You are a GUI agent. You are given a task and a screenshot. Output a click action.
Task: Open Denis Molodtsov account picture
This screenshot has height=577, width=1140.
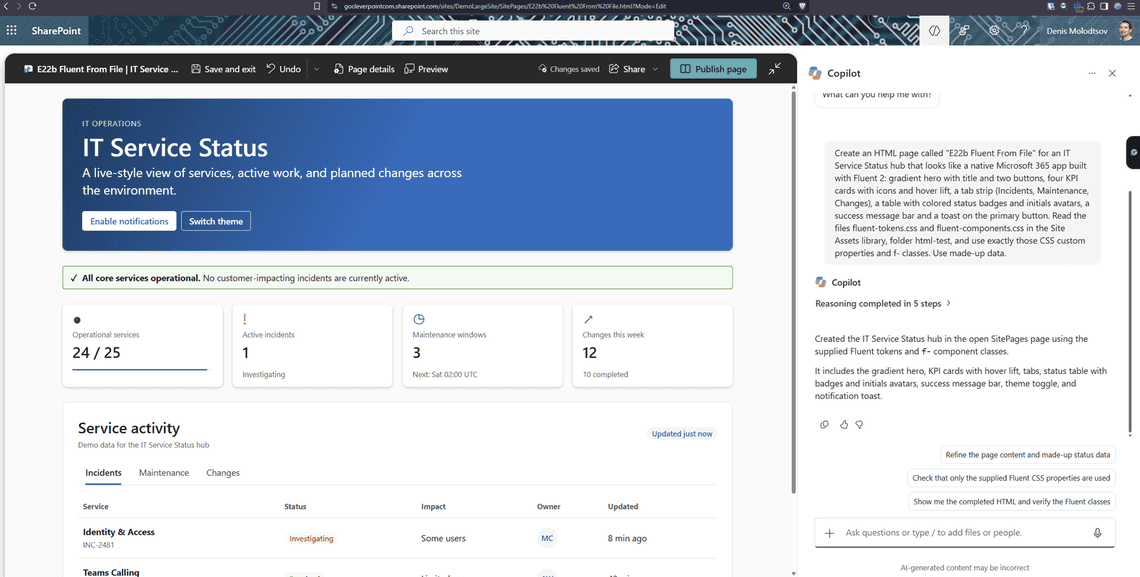tap(1125, 31)
